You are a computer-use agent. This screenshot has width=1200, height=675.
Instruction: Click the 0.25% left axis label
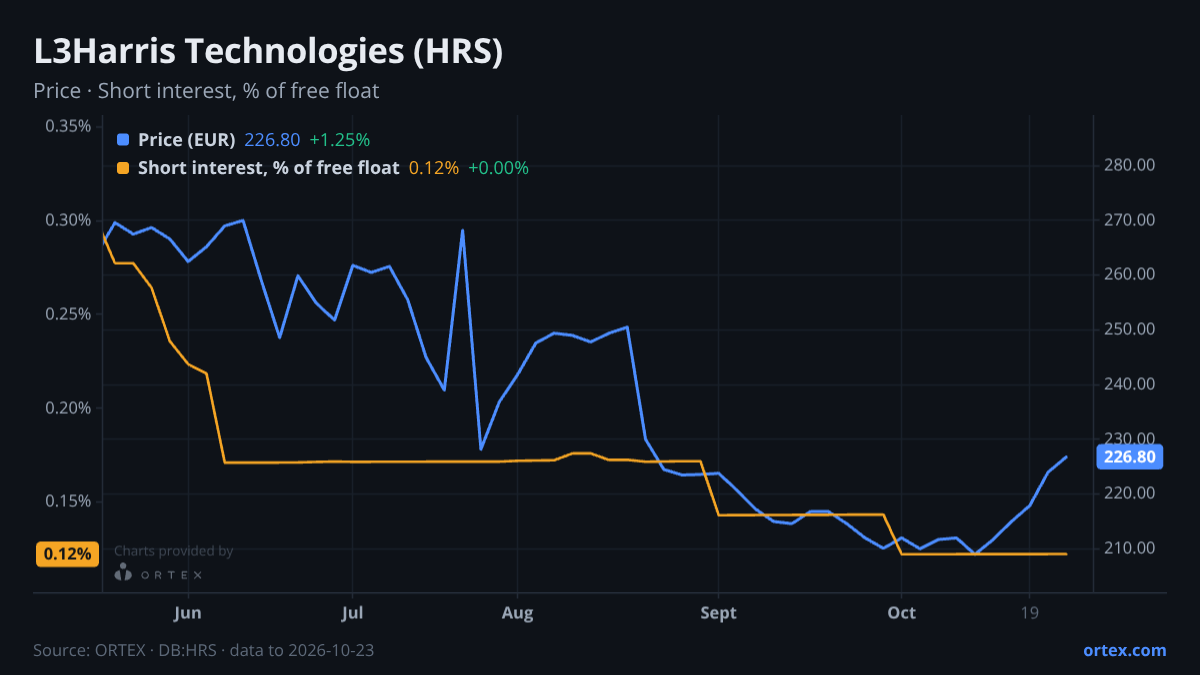(x=68, y=314)
